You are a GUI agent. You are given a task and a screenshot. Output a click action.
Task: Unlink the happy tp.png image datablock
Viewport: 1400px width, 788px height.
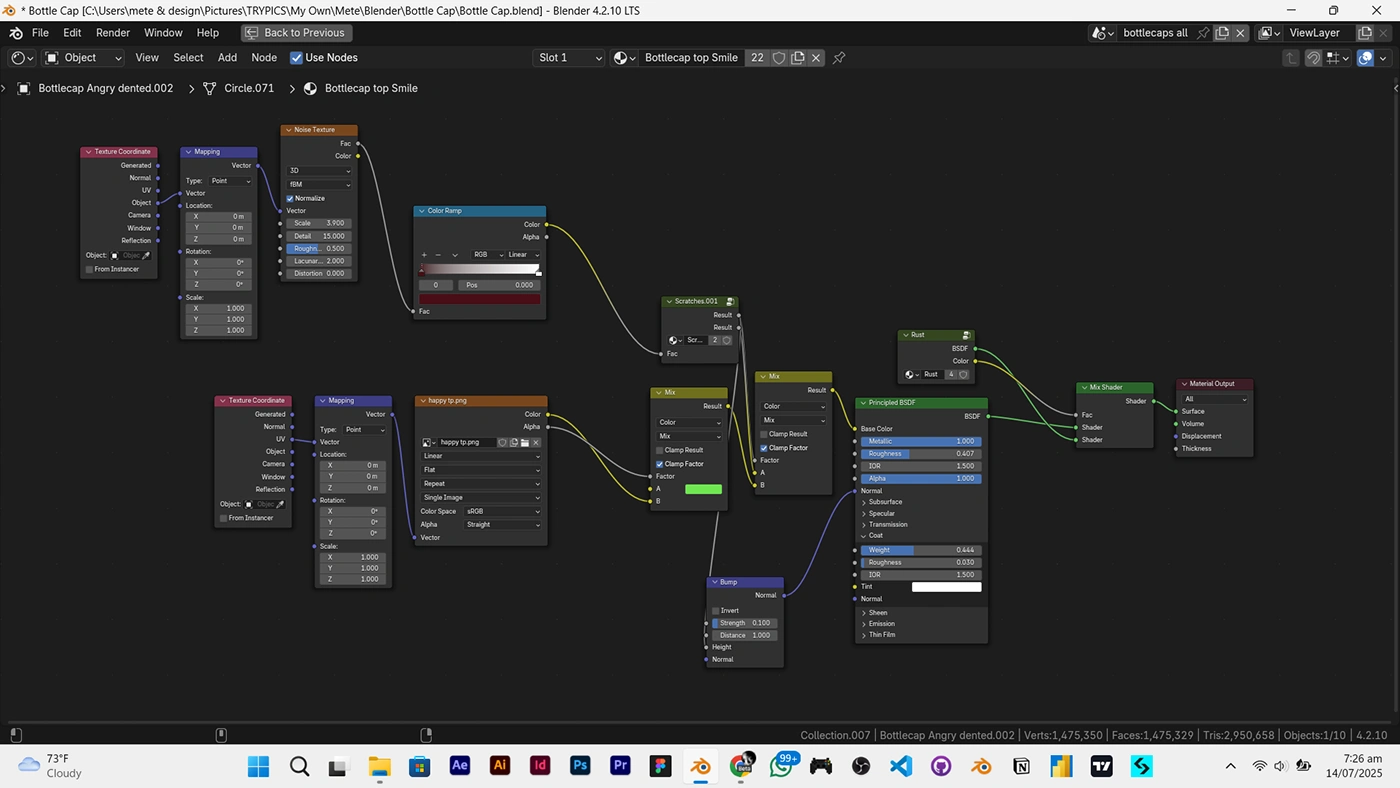(x=536, y=442)
